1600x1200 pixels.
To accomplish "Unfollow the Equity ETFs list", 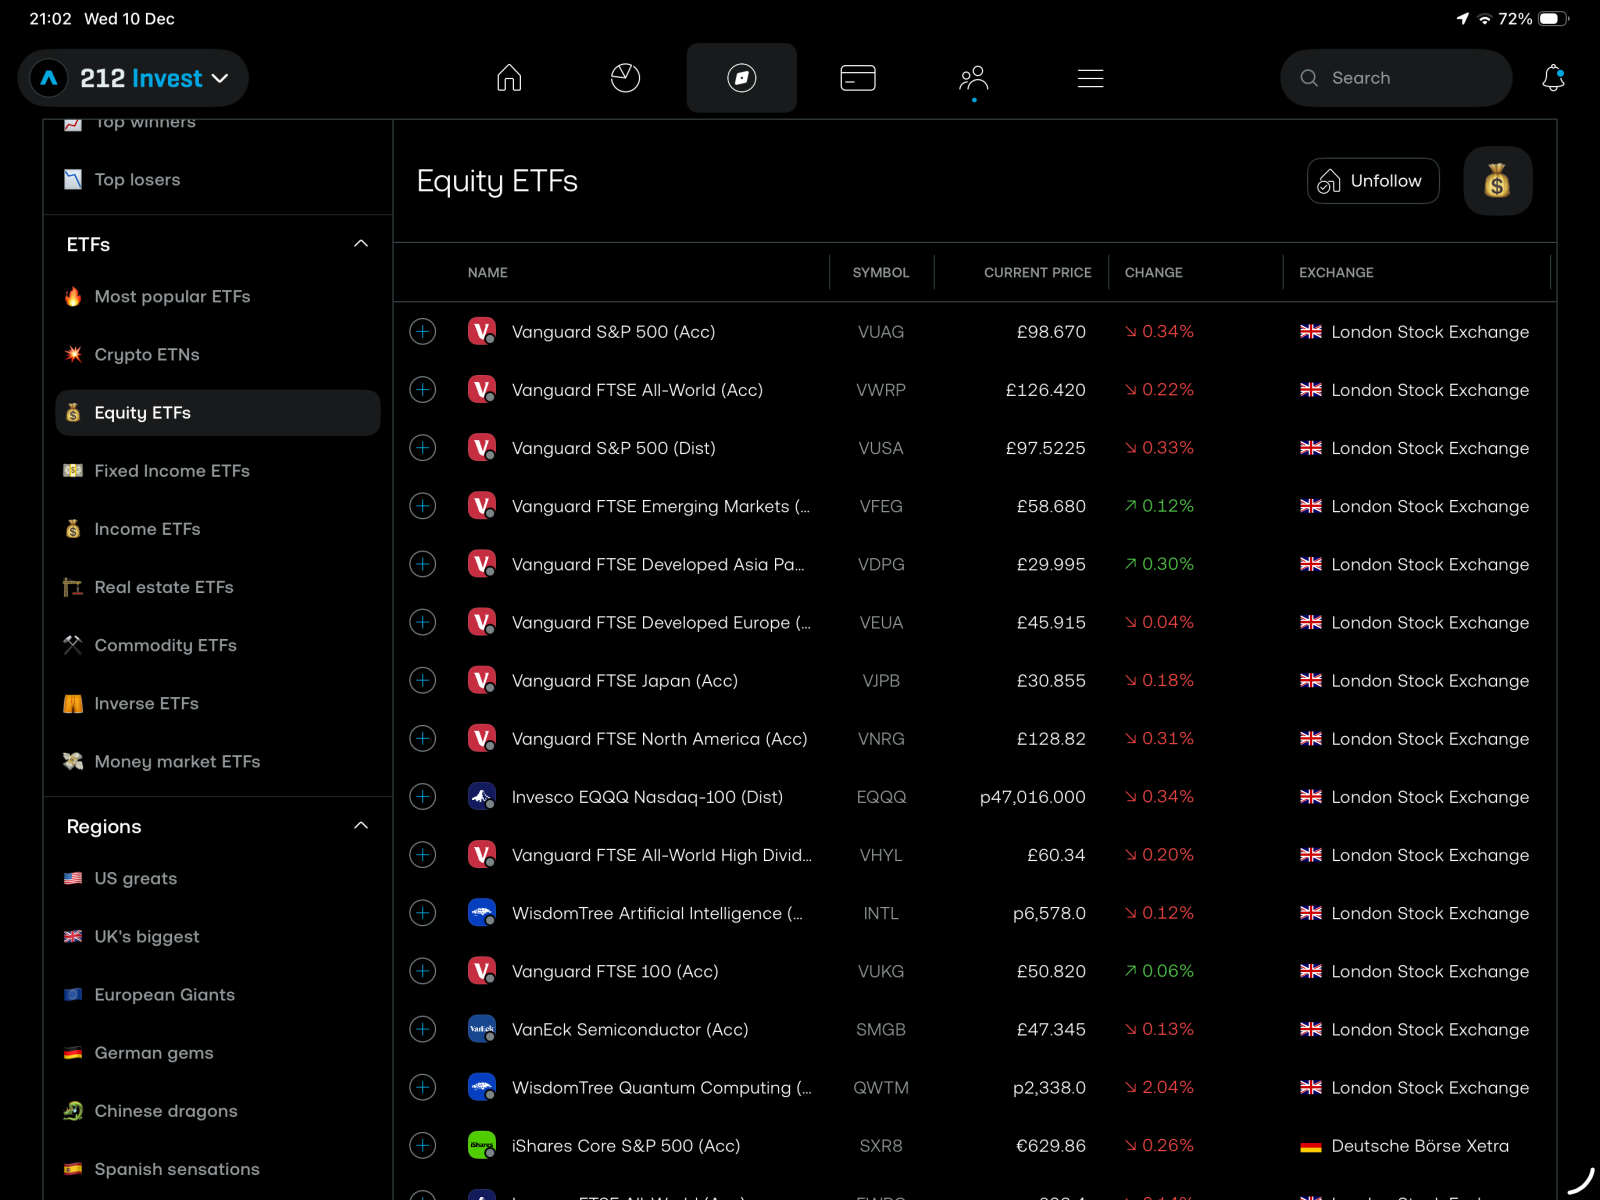I will pyautogui.click(x=1372, y=181).
